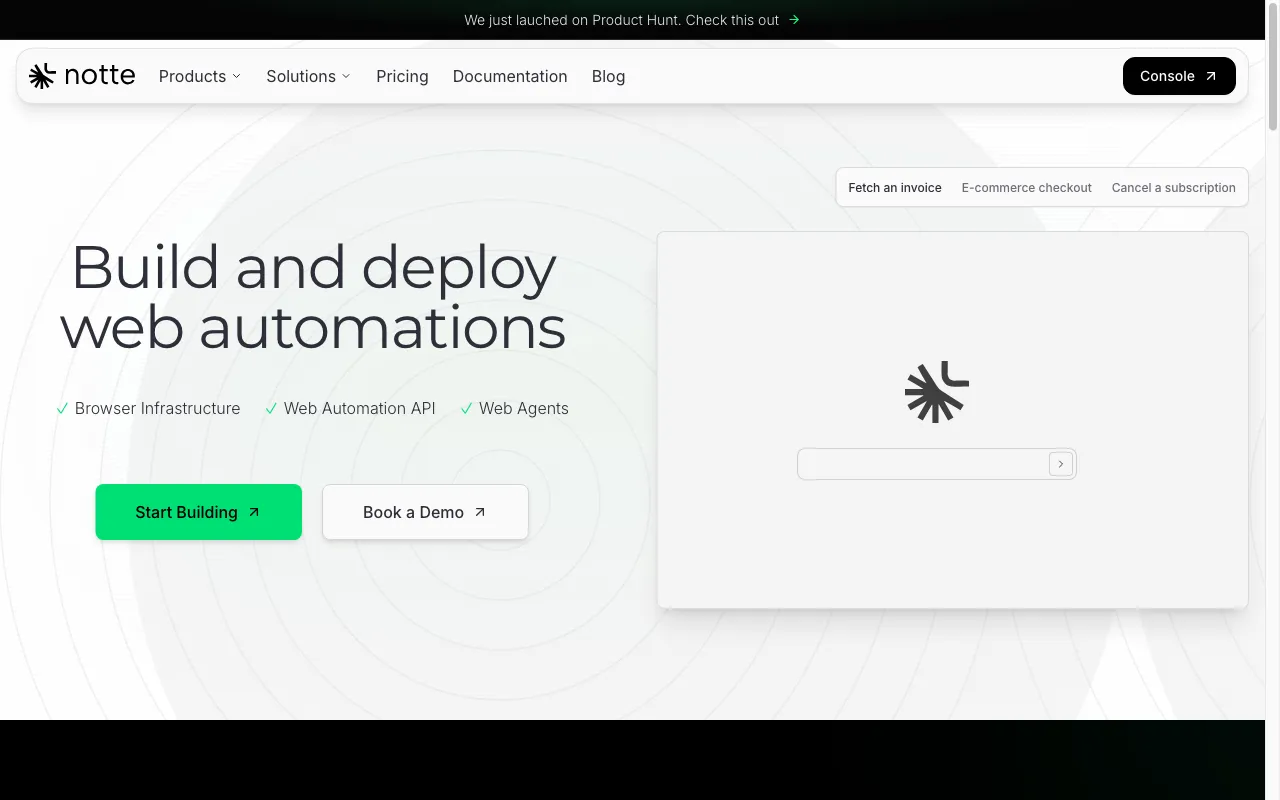Submit the demo prompt with arrow button
The height and width of the screenshot is (800, 1280).
coord(1061,464)
